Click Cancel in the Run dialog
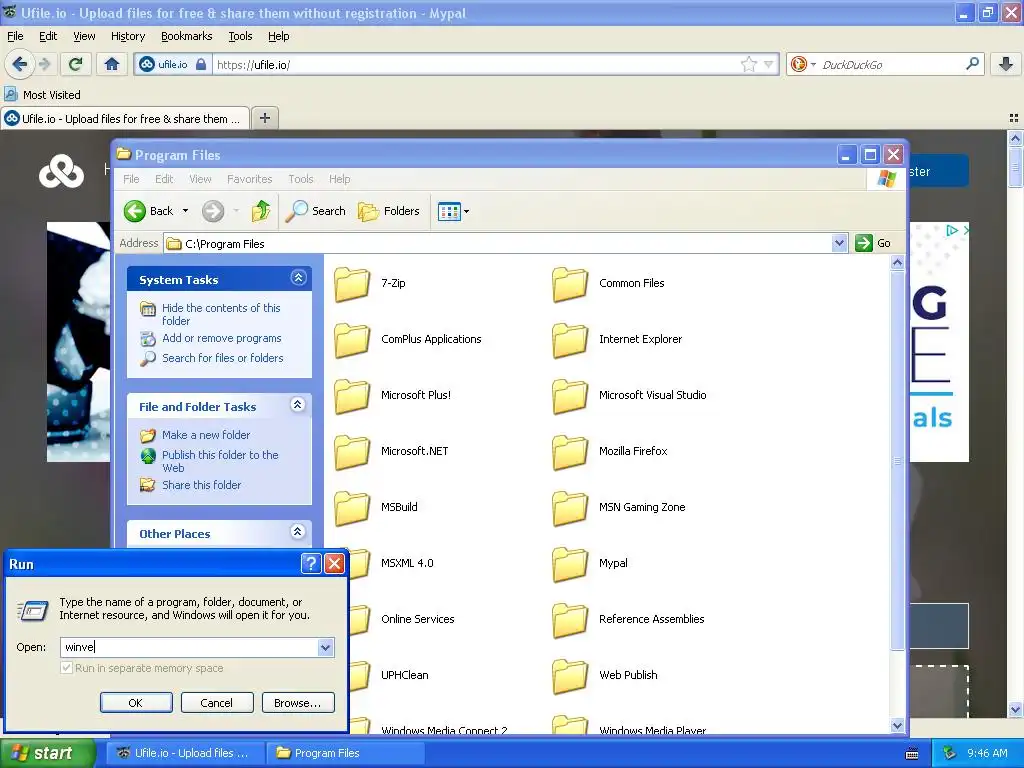 [x=216, y=703]
